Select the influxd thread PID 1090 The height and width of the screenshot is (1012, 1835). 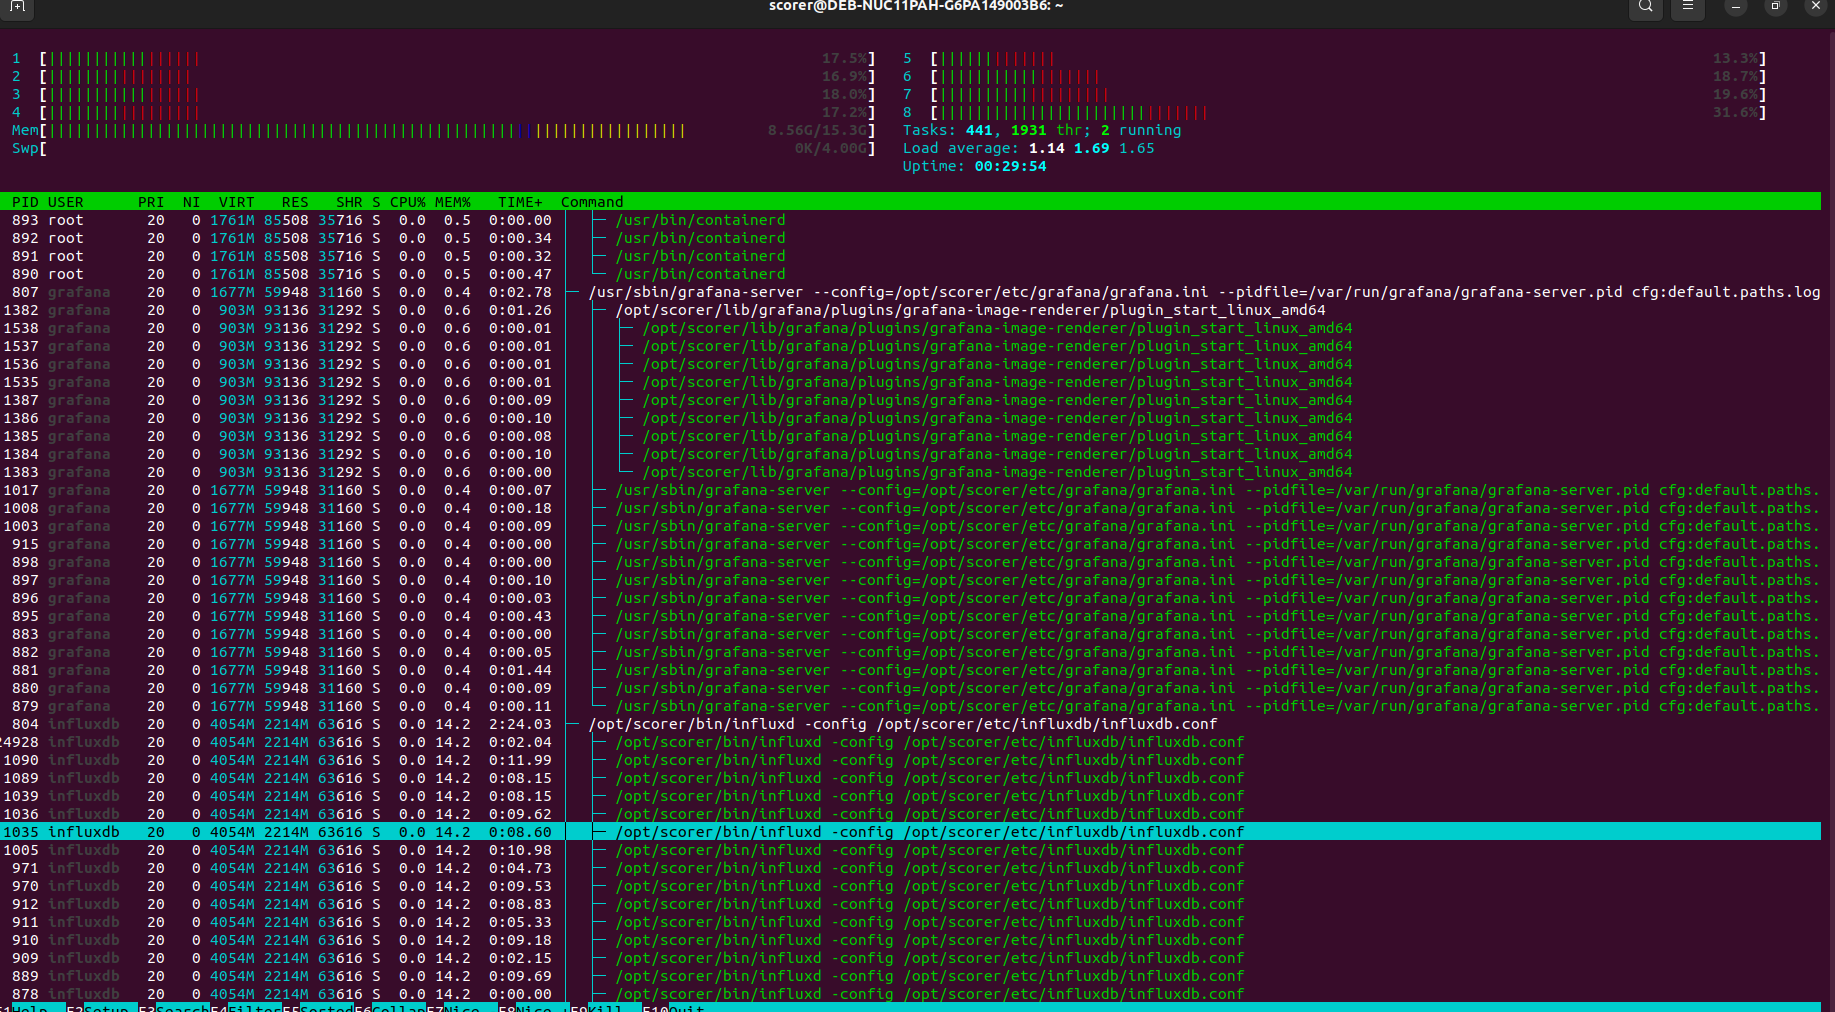tap(910, 760)
